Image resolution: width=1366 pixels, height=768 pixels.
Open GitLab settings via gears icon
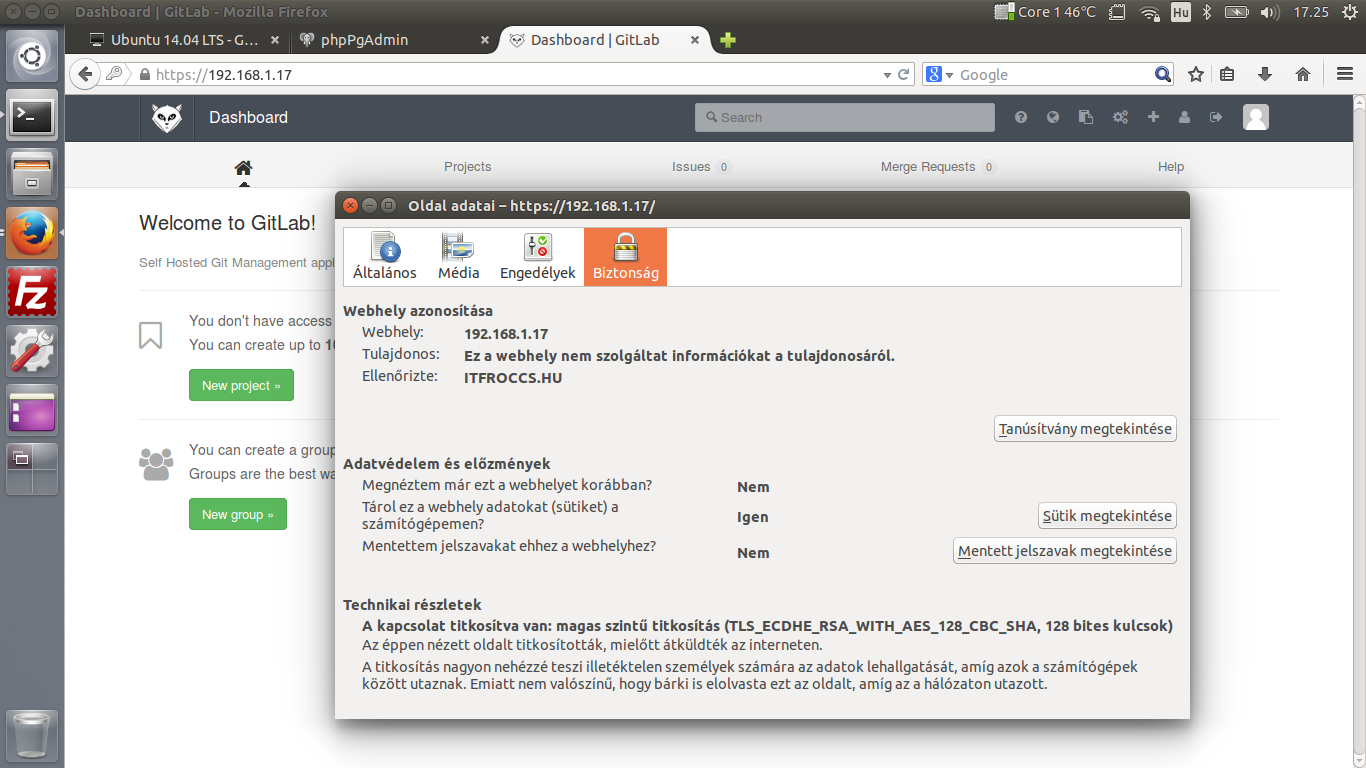pos(1120,117)
